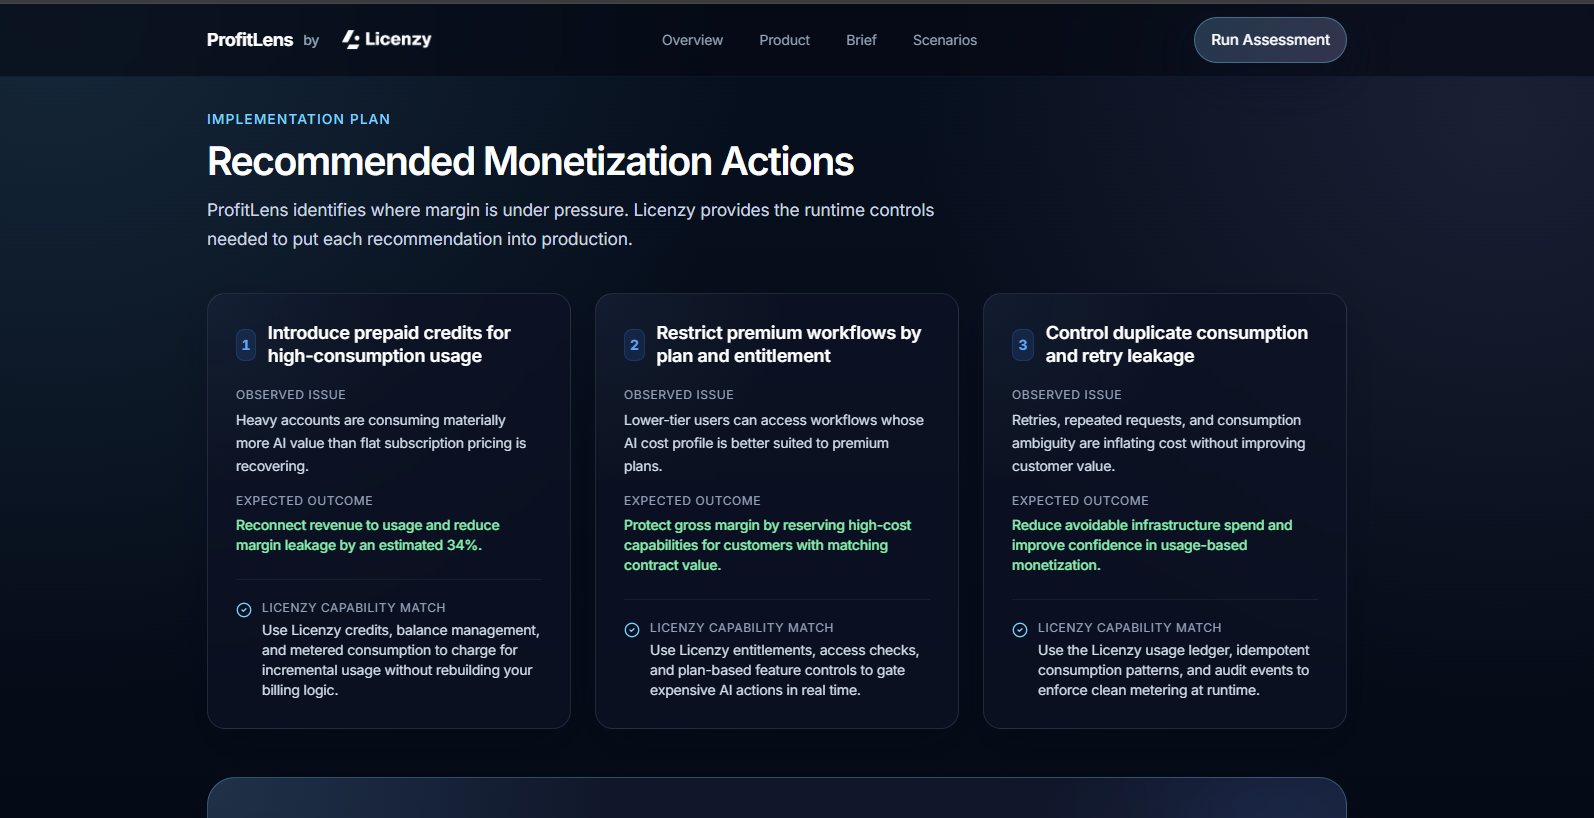
Task: Click the ProfitLens brand name
Action: pos(250,40)
